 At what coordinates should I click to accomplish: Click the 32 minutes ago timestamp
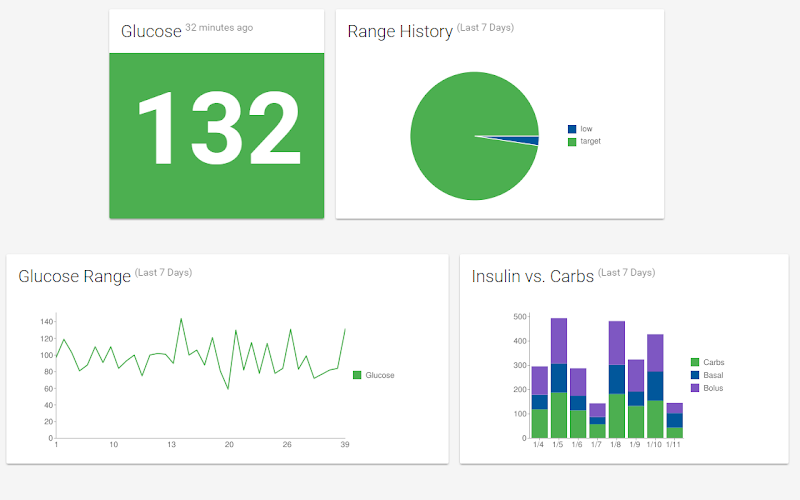pos(219,28)
